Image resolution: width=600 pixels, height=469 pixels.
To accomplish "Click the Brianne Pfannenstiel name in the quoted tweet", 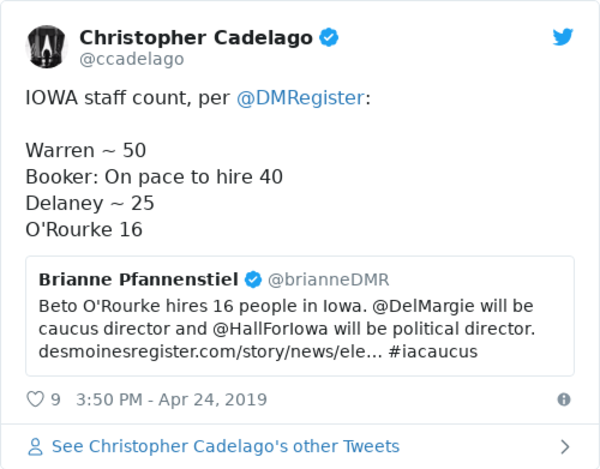I will pos(139,279).
